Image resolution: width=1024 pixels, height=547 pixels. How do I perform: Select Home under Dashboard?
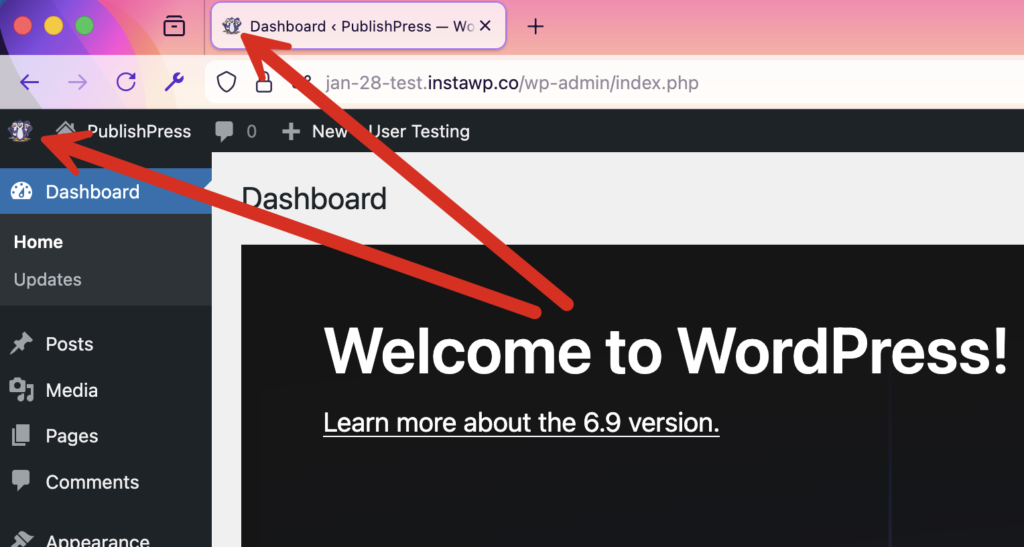39,242
